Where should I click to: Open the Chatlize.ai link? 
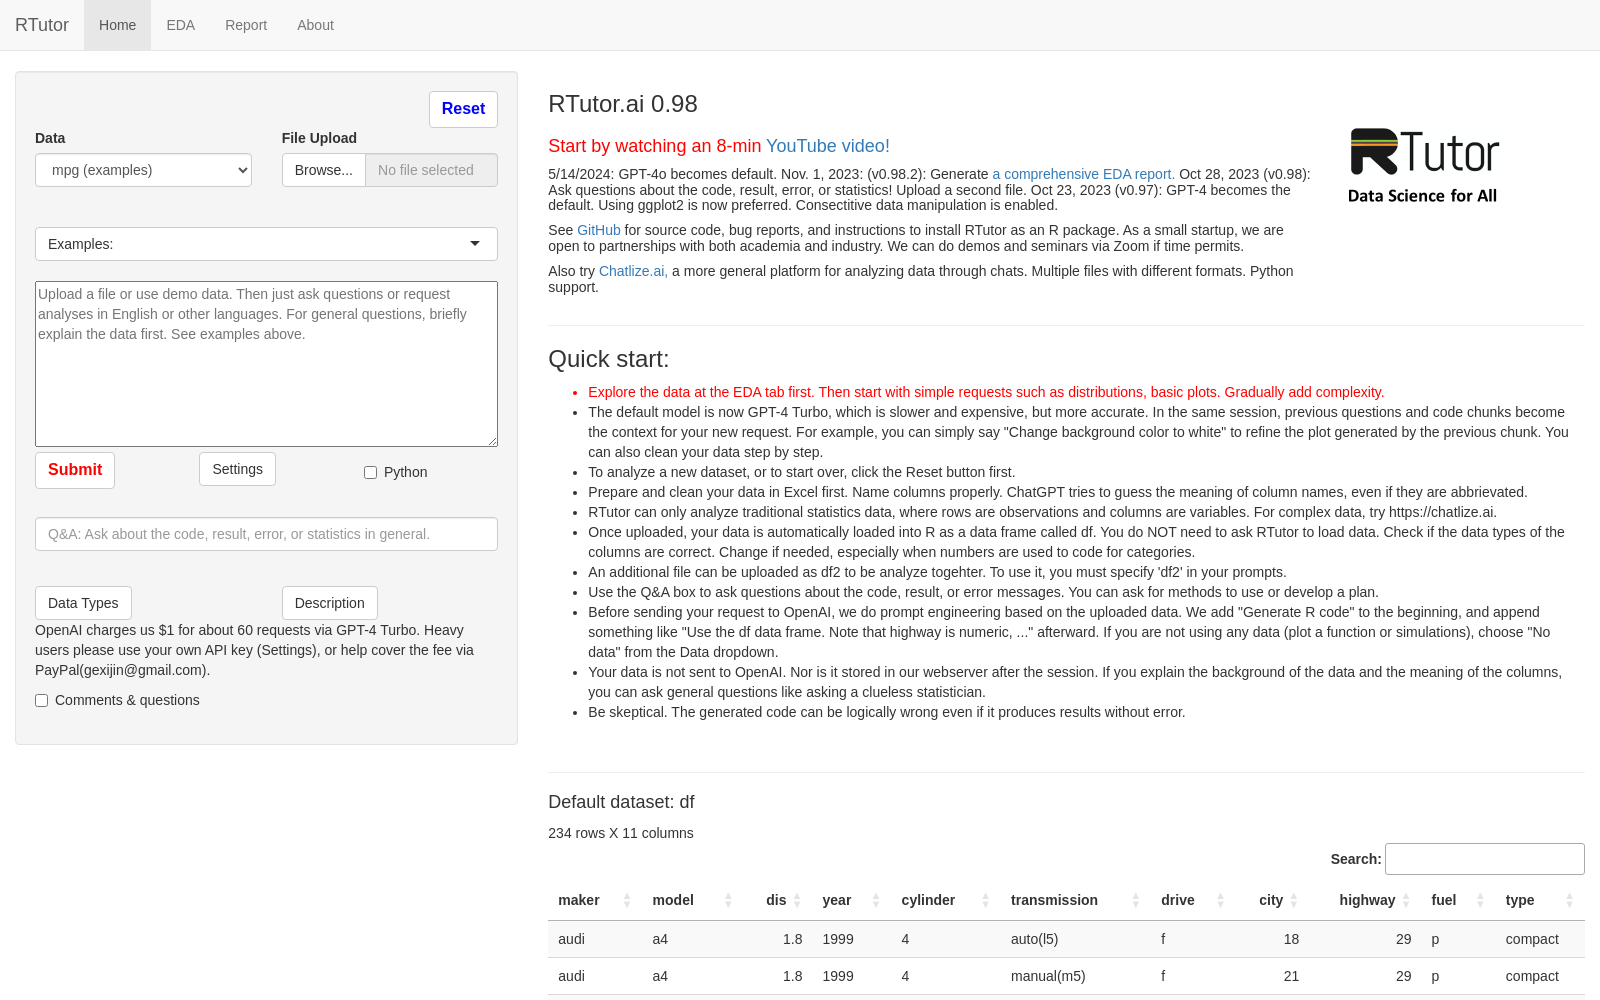coord(633,271)
